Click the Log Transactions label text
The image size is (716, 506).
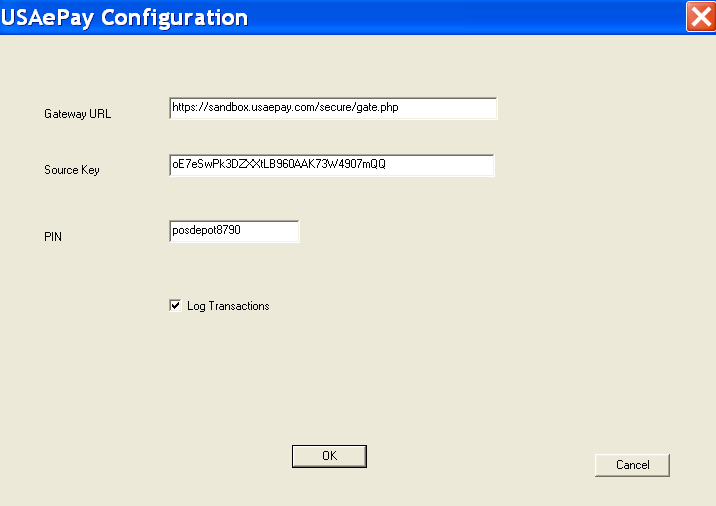[x=228, y=306]
